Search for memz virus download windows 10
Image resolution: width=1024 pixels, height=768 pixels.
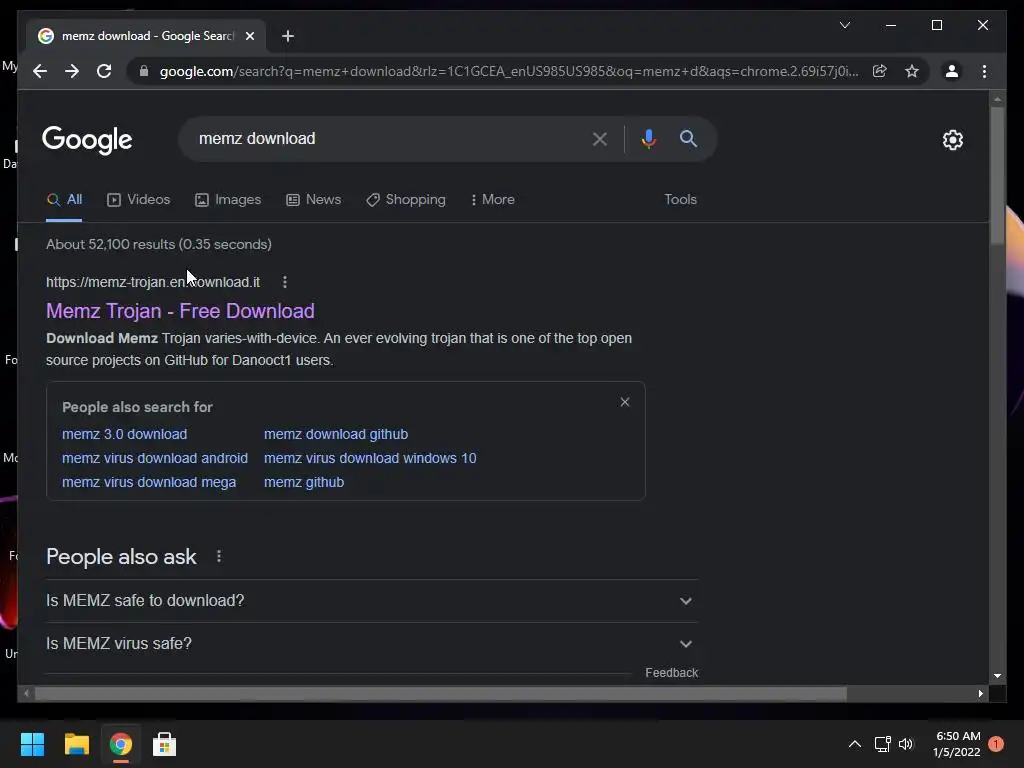370,458
